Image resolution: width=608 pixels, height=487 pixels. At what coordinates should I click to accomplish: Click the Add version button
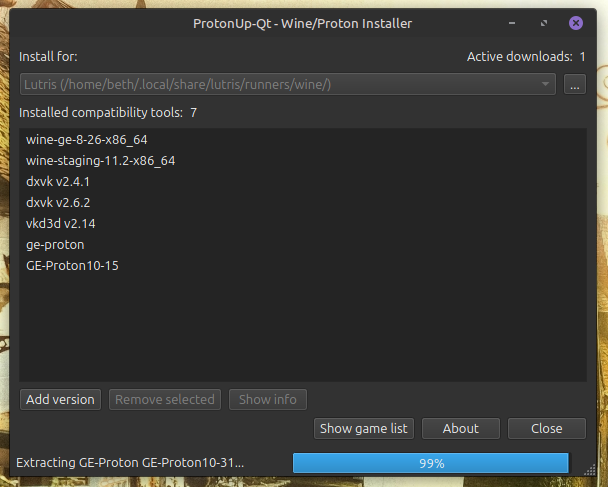pos(60,399)
